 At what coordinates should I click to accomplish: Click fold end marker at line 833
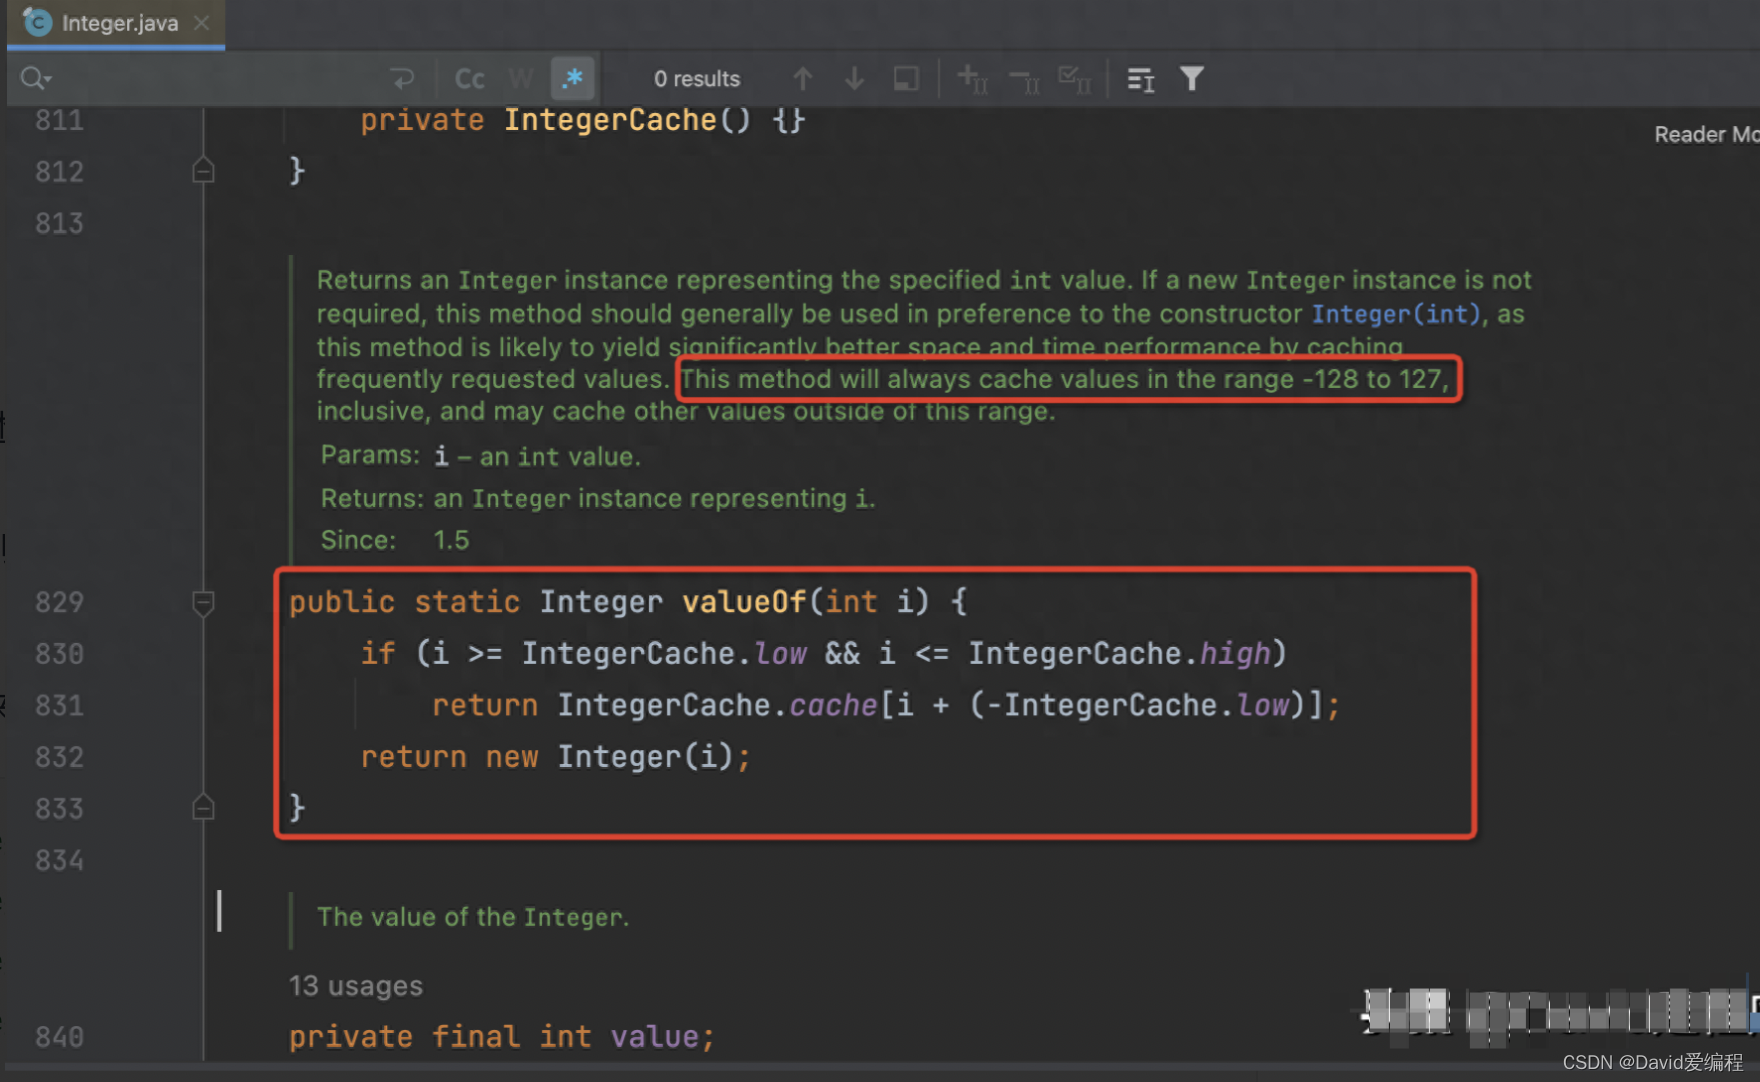click(x=203, y=807)
